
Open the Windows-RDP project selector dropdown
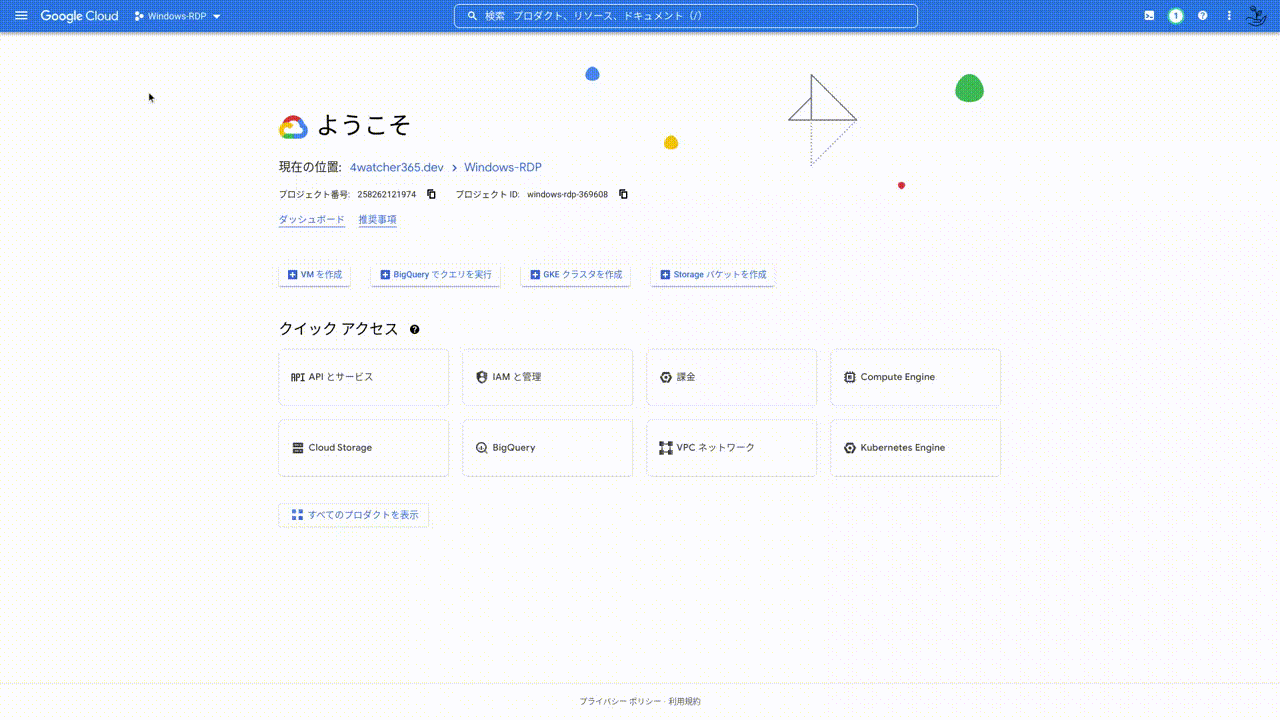coord(178,16)
